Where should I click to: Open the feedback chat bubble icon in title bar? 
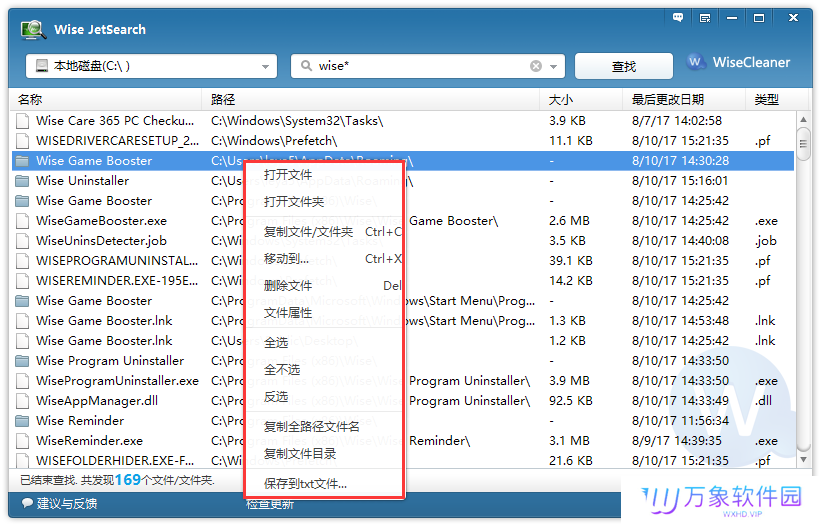point(678,18)
